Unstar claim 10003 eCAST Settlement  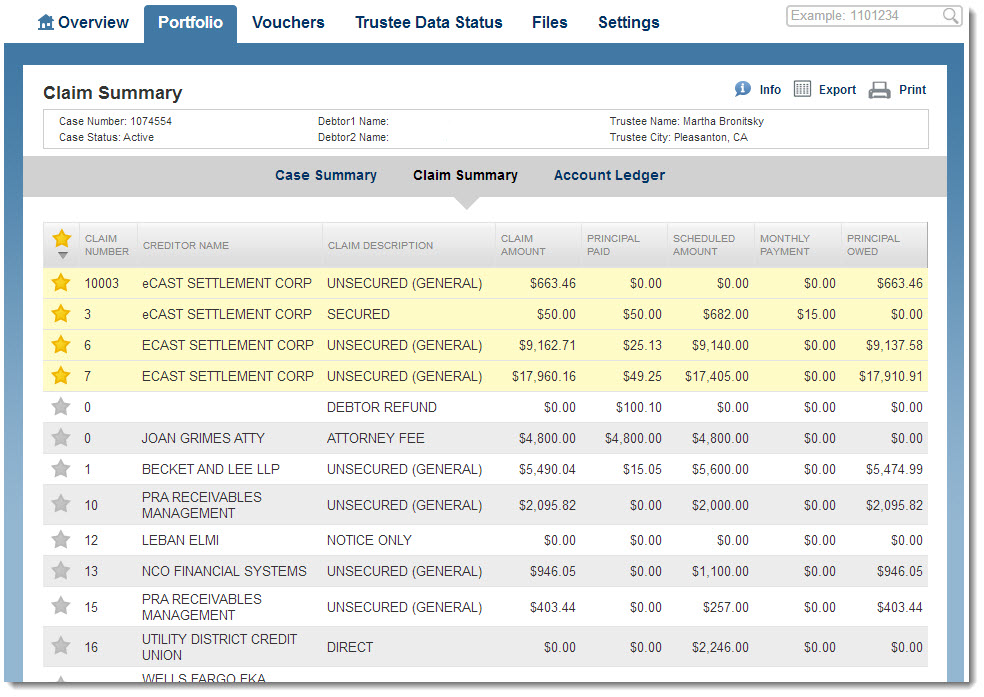pyautogui.click(x=61, y=283)
